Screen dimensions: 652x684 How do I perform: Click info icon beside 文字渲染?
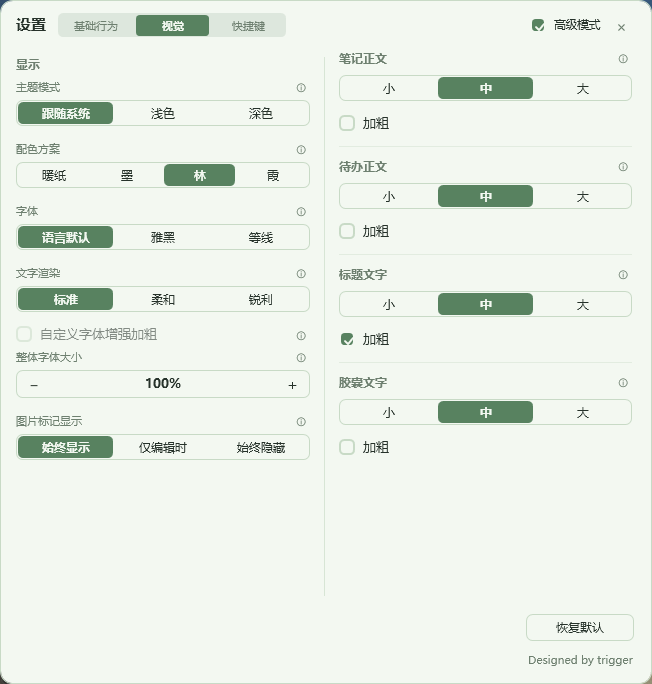coord(301,274)
